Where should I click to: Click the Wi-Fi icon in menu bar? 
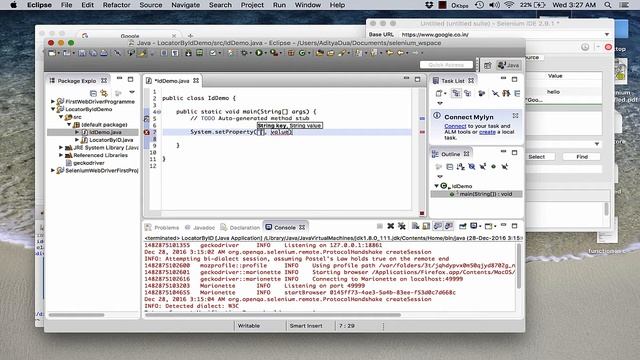(x=509, y=5)
